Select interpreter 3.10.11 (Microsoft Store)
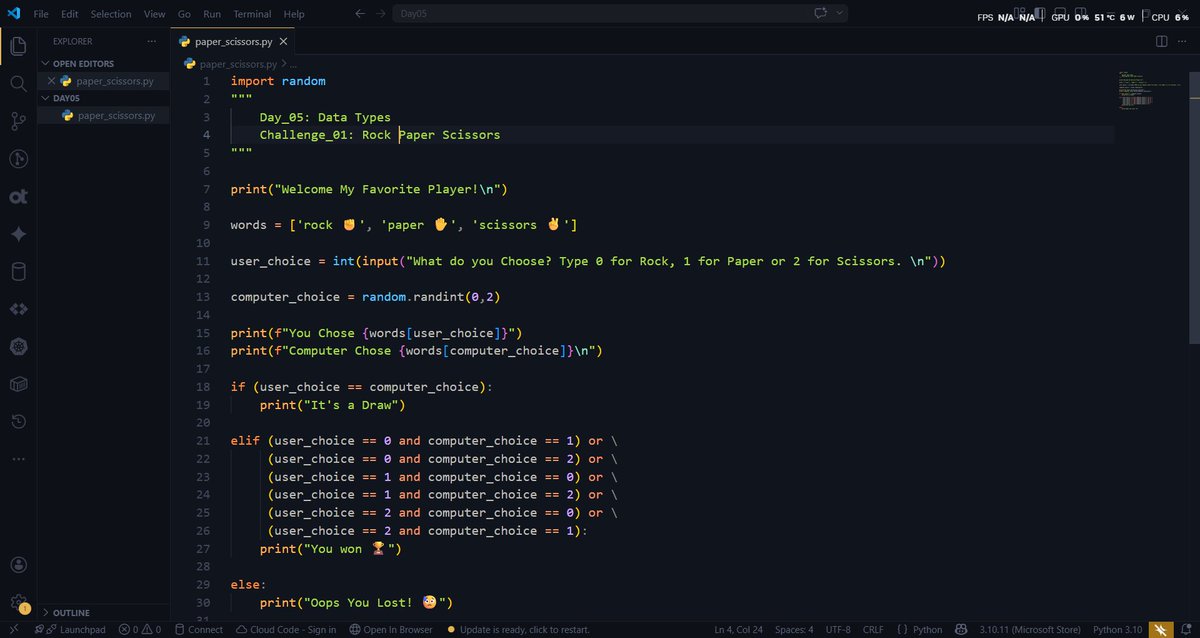 point(1028,629)
